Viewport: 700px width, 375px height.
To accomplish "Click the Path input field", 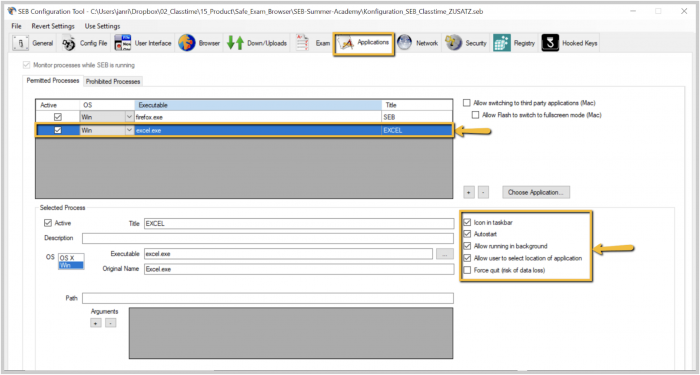I will coord(268,298).
